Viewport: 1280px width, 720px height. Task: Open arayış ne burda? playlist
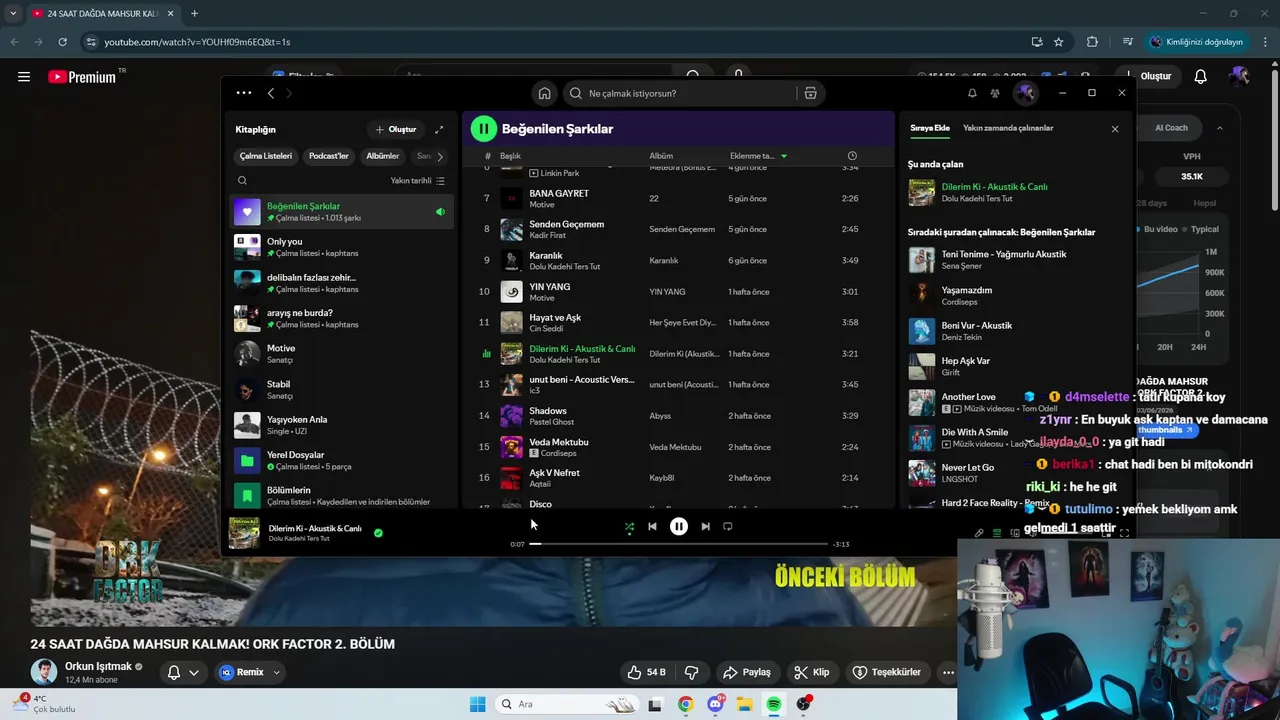click(x=341, y=318)
